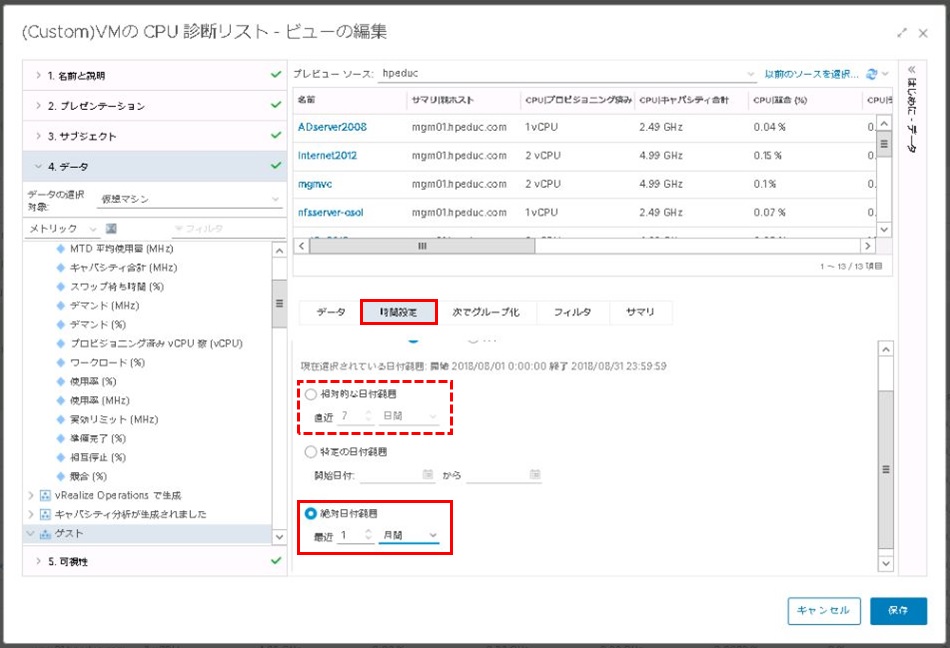Open the Internet2012 VM link
This screenshot has width=950, height=648.
pos(327,156)
